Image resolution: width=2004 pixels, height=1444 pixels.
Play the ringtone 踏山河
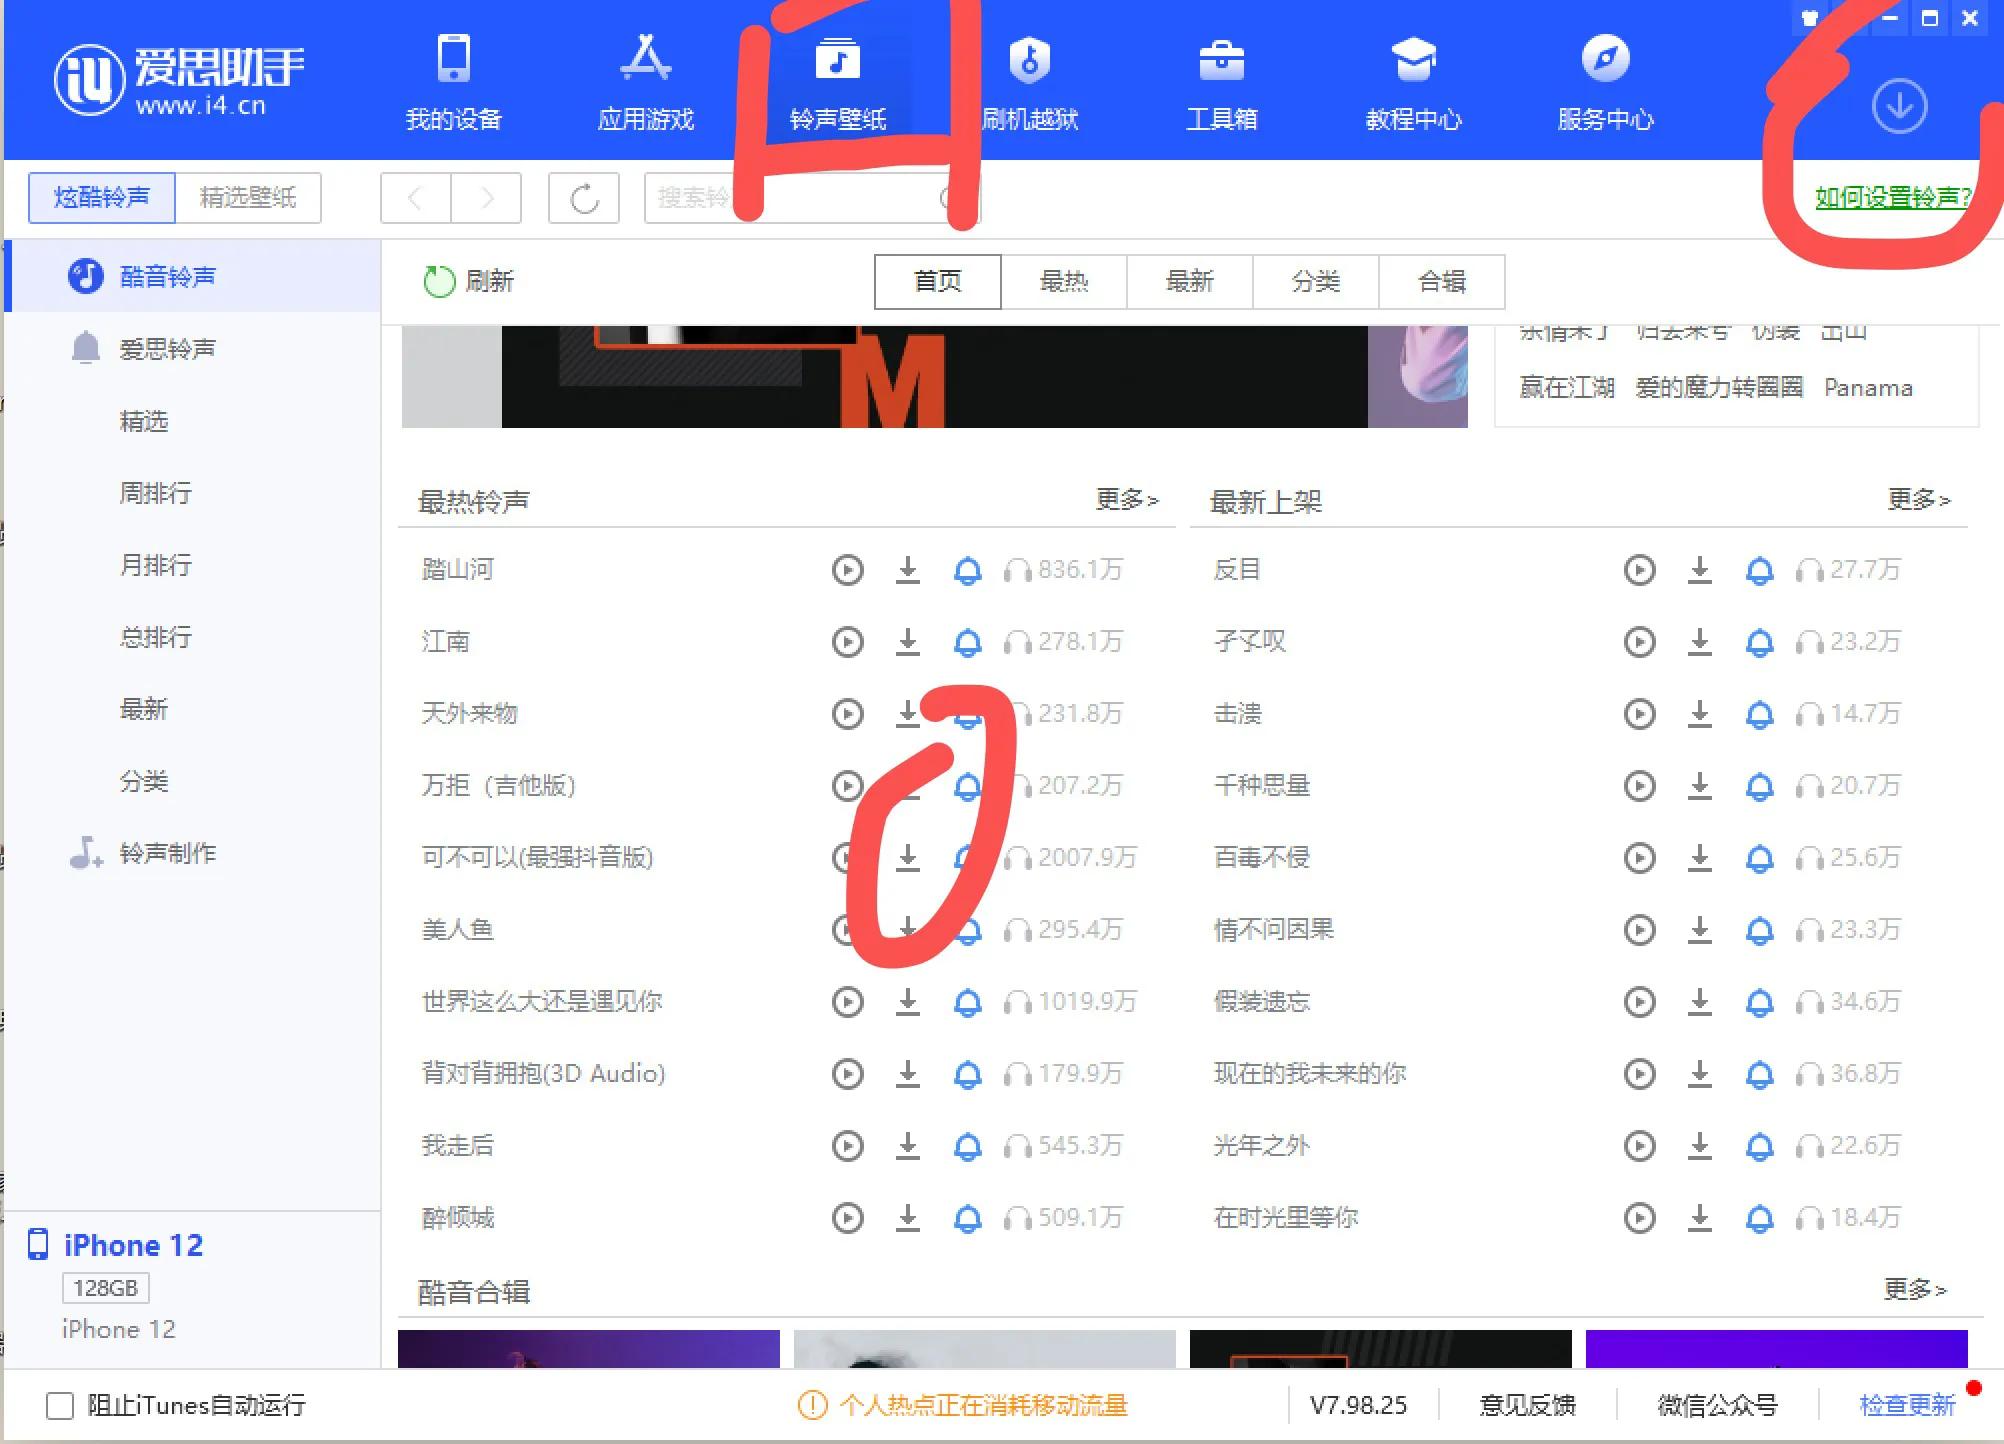(847, 570)
